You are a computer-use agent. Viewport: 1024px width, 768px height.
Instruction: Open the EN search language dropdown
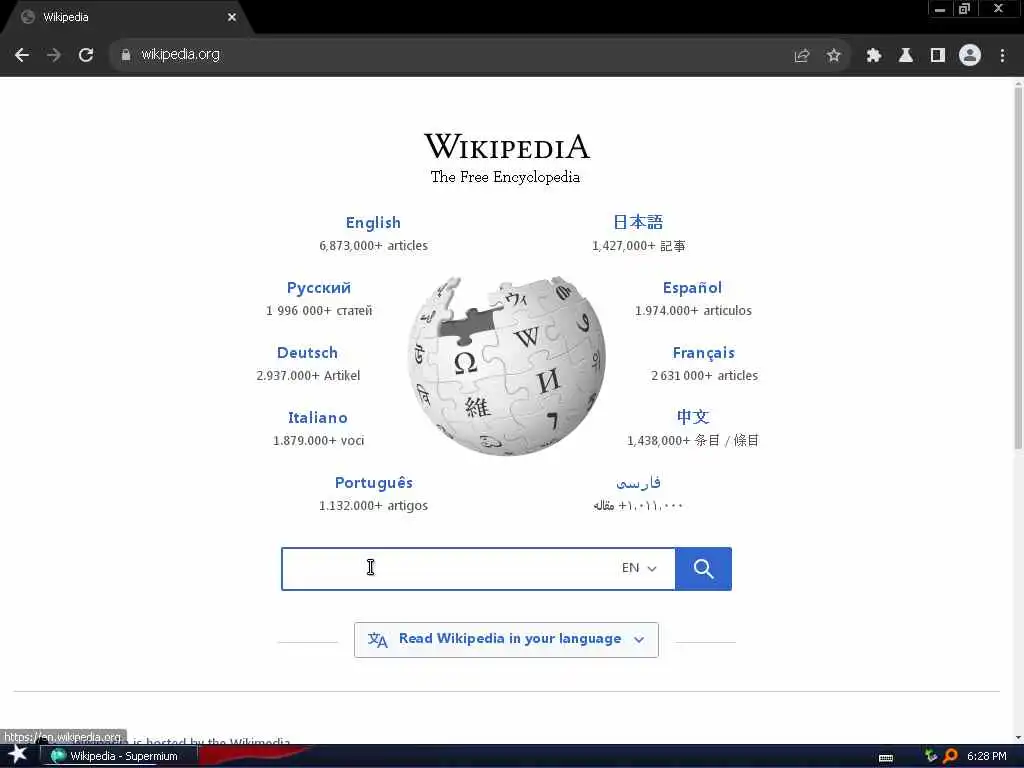(639, 568)
